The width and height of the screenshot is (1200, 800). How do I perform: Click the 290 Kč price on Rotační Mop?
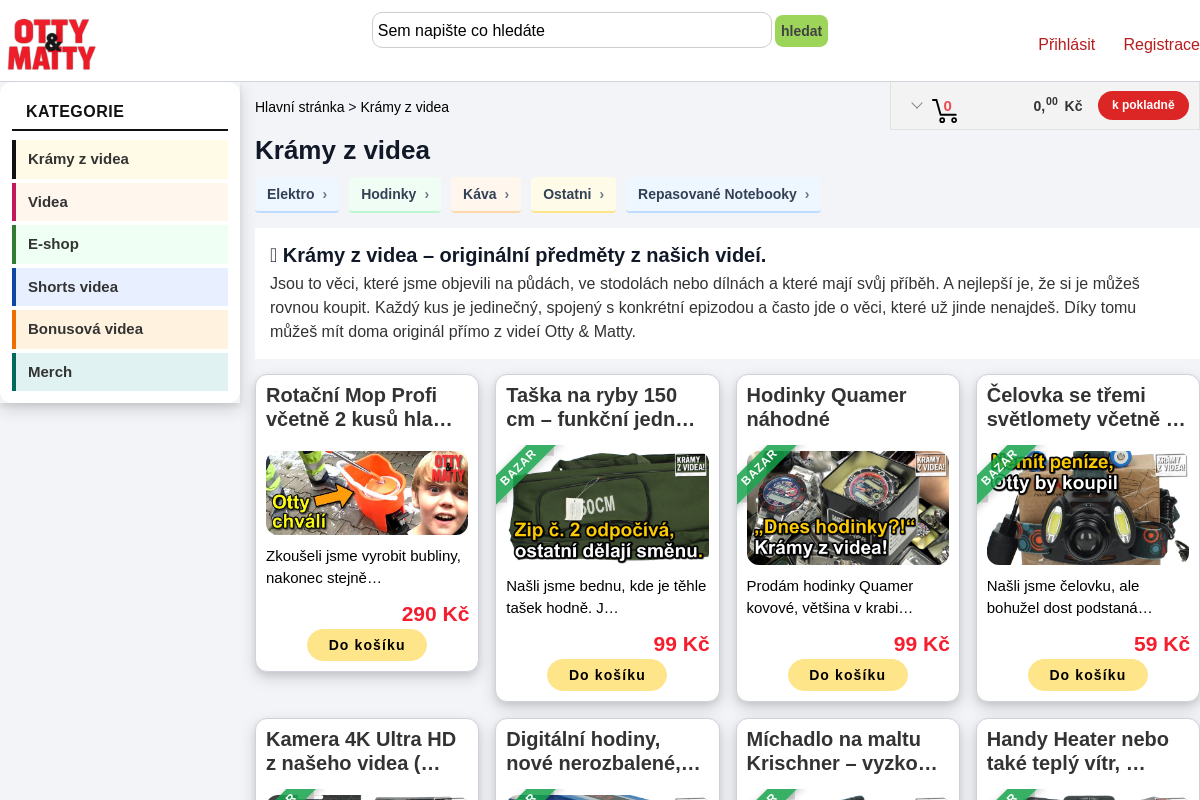[435, 614]
